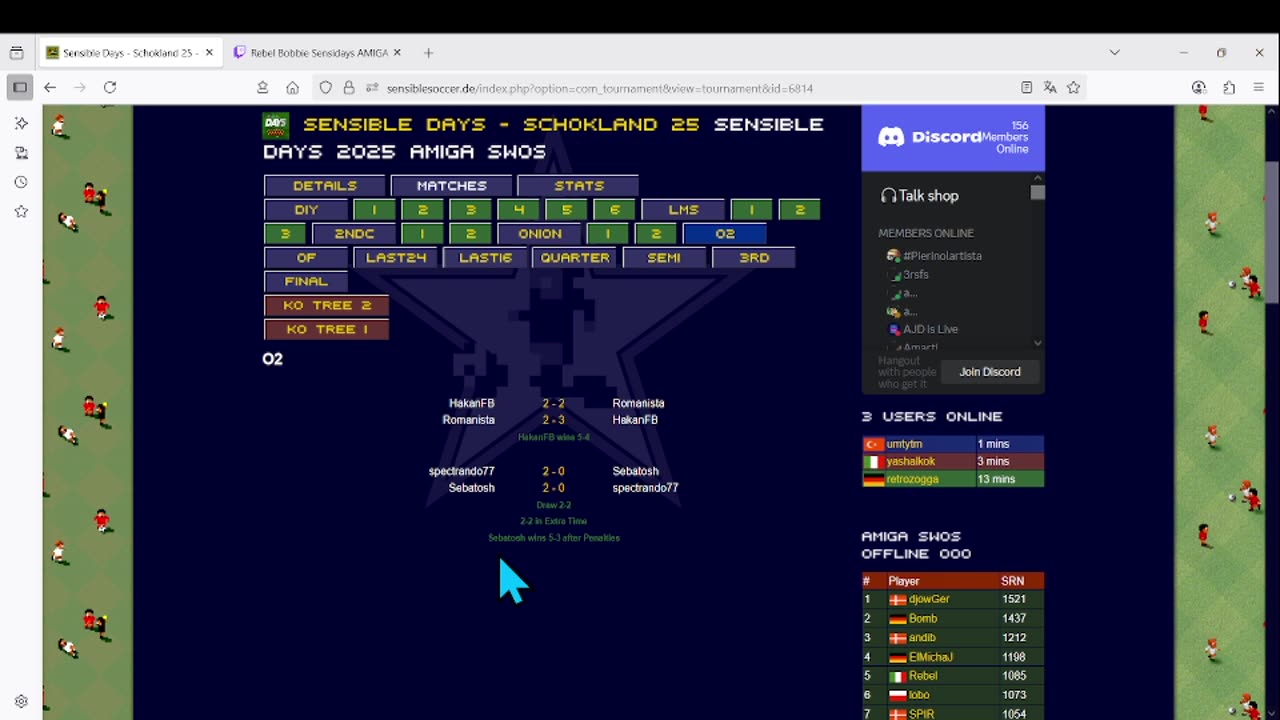
Task: Toggle reader view icon in address bar
Action: [1026, 88]
